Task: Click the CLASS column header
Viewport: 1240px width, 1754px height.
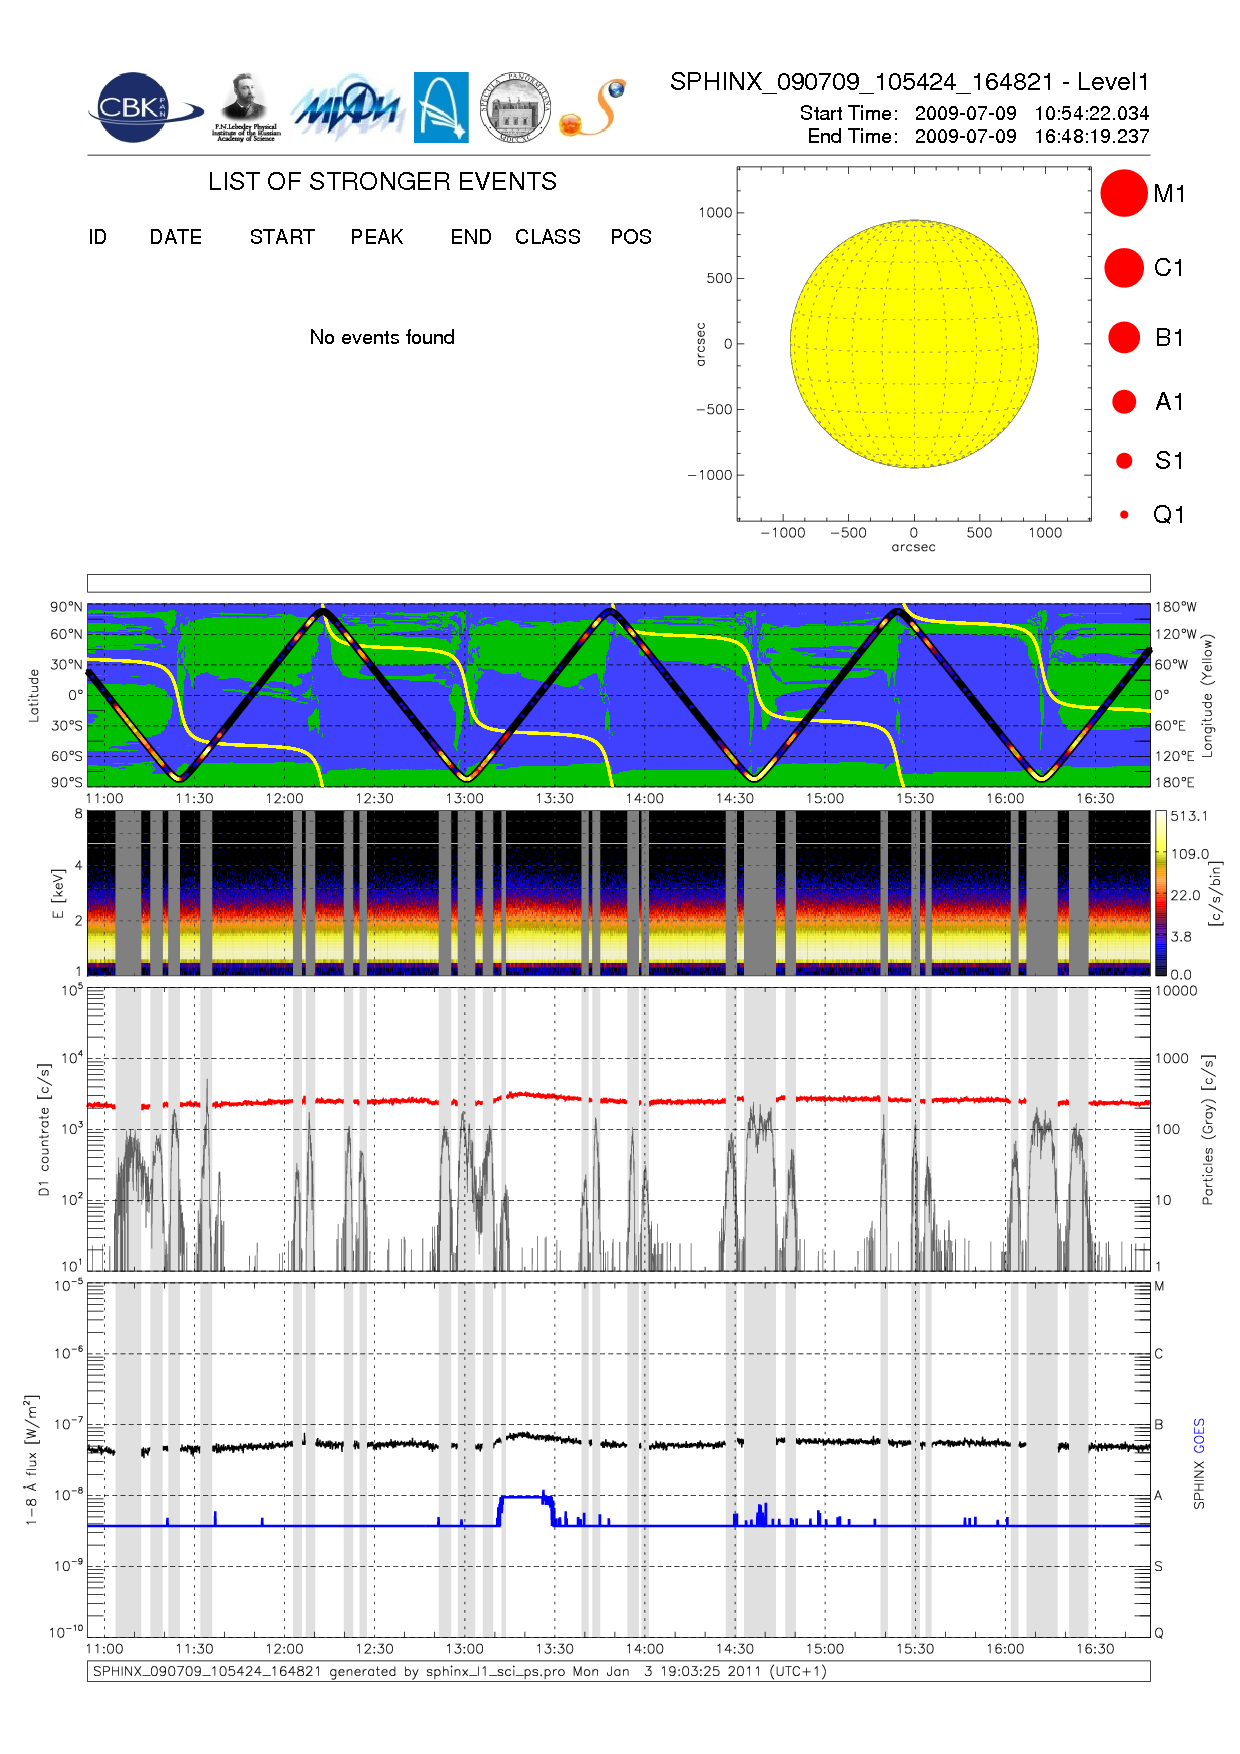Action: pyautogui.click(x=548, y=237)
